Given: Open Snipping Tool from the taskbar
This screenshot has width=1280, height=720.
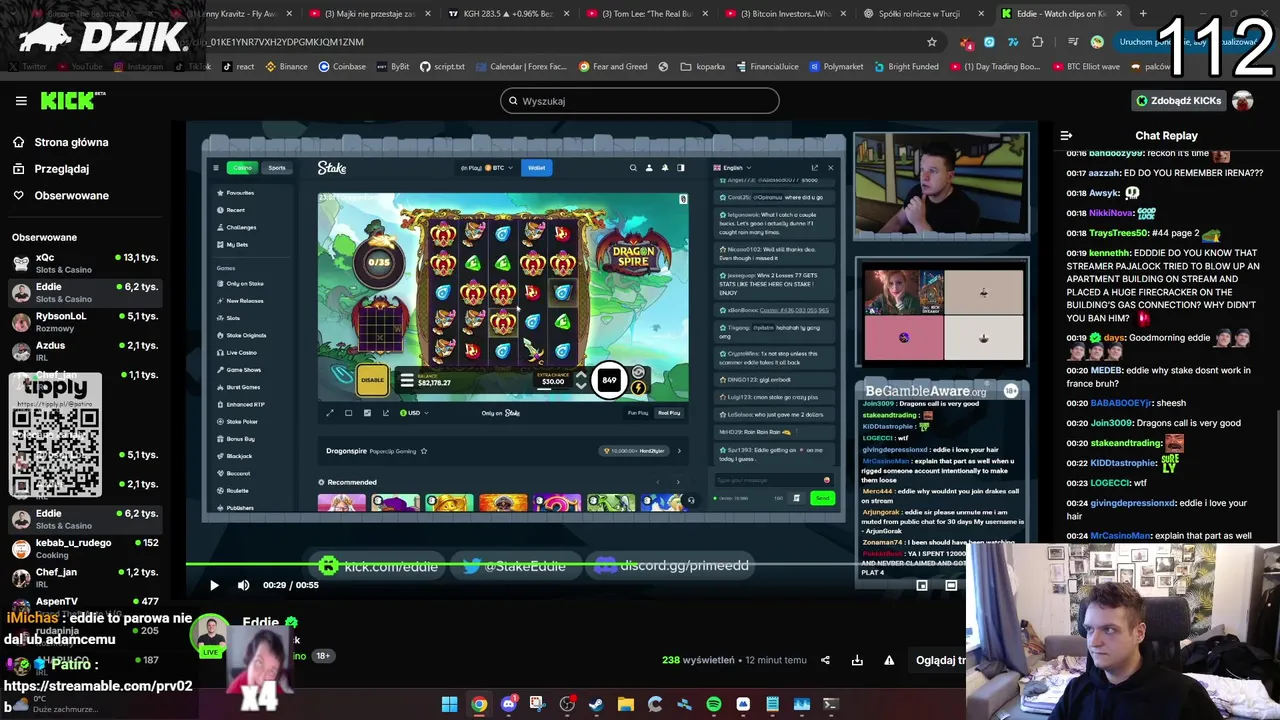Looking at the screenshot, I should pos(537,704).
